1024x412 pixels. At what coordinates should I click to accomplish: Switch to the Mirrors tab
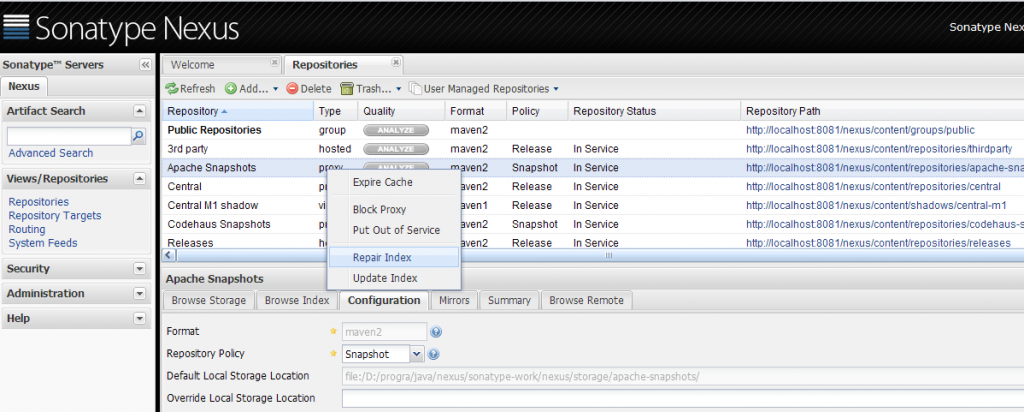coord(454,300)
